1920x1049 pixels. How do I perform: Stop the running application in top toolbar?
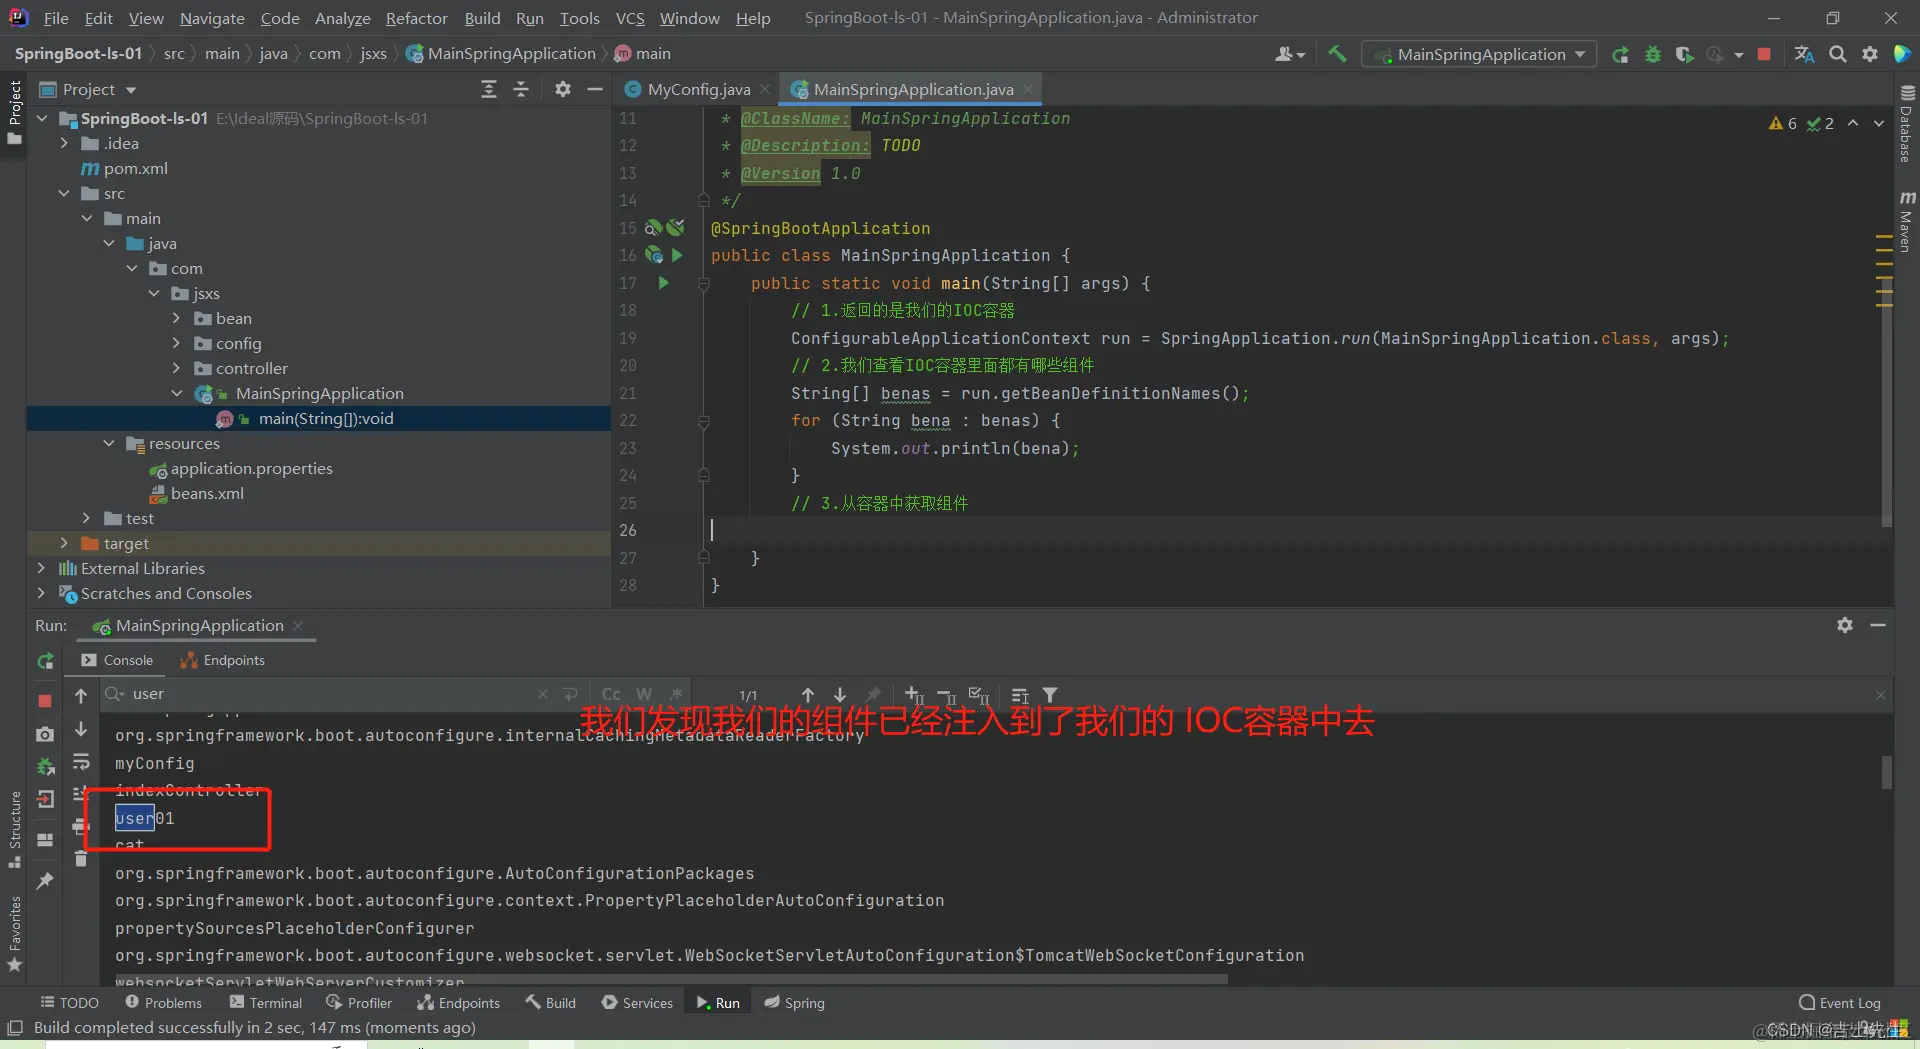[1764, 54]
